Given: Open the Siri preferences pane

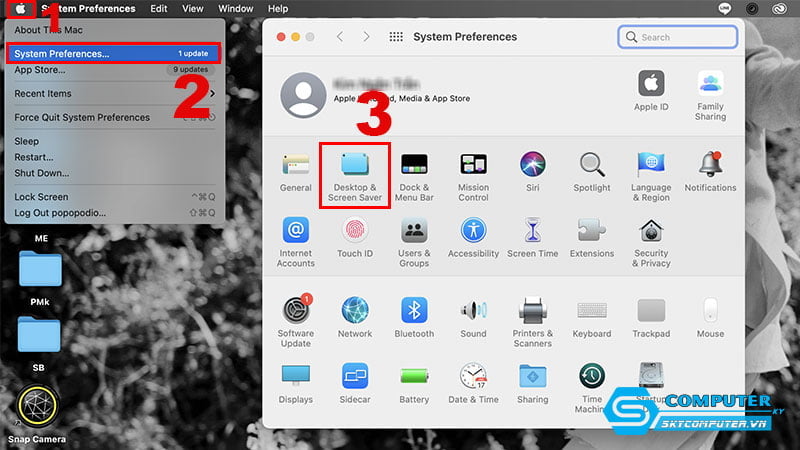Looking at the screenshot, I should click(532, 172).
